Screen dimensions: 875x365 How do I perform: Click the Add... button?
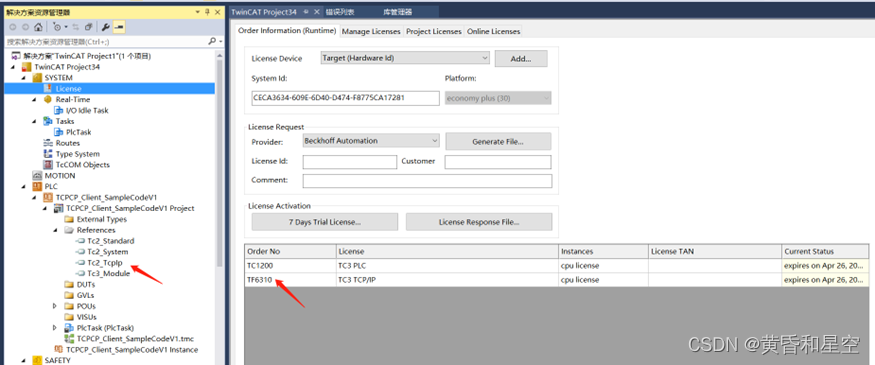pos(521,59)
